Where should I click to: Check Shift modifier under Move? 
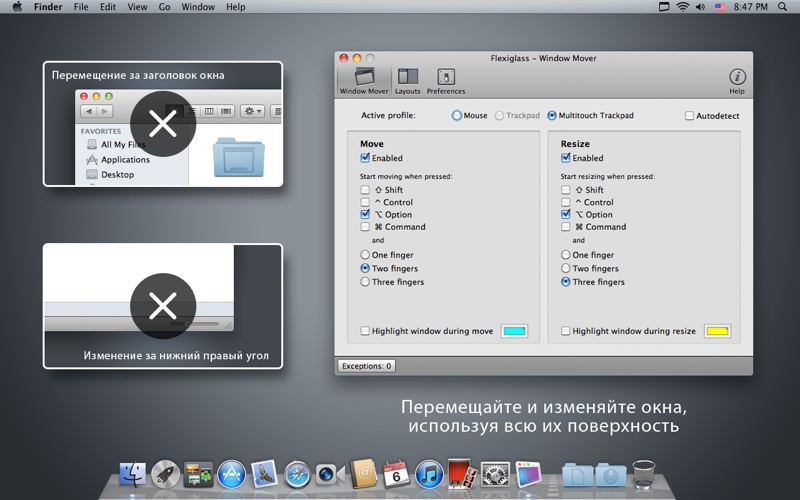coord(365,190)
